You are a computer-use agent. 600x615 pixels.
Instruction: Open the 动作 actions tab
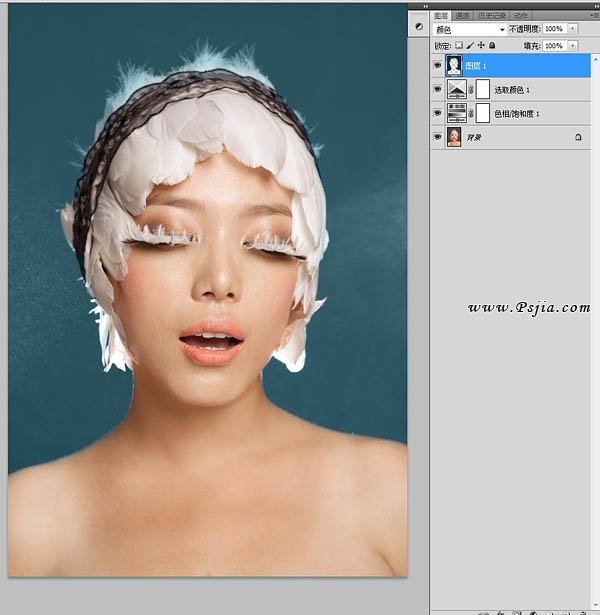point(521,16)
